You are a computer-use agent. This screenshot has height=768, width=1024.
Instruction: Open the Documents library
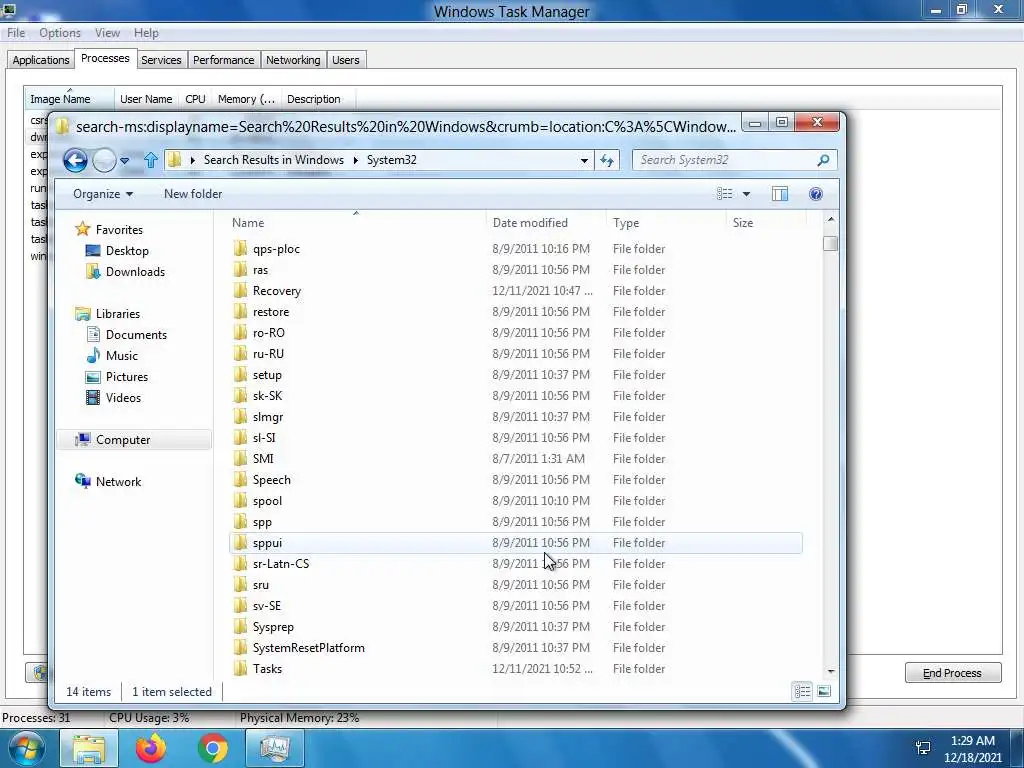point(136,335)
